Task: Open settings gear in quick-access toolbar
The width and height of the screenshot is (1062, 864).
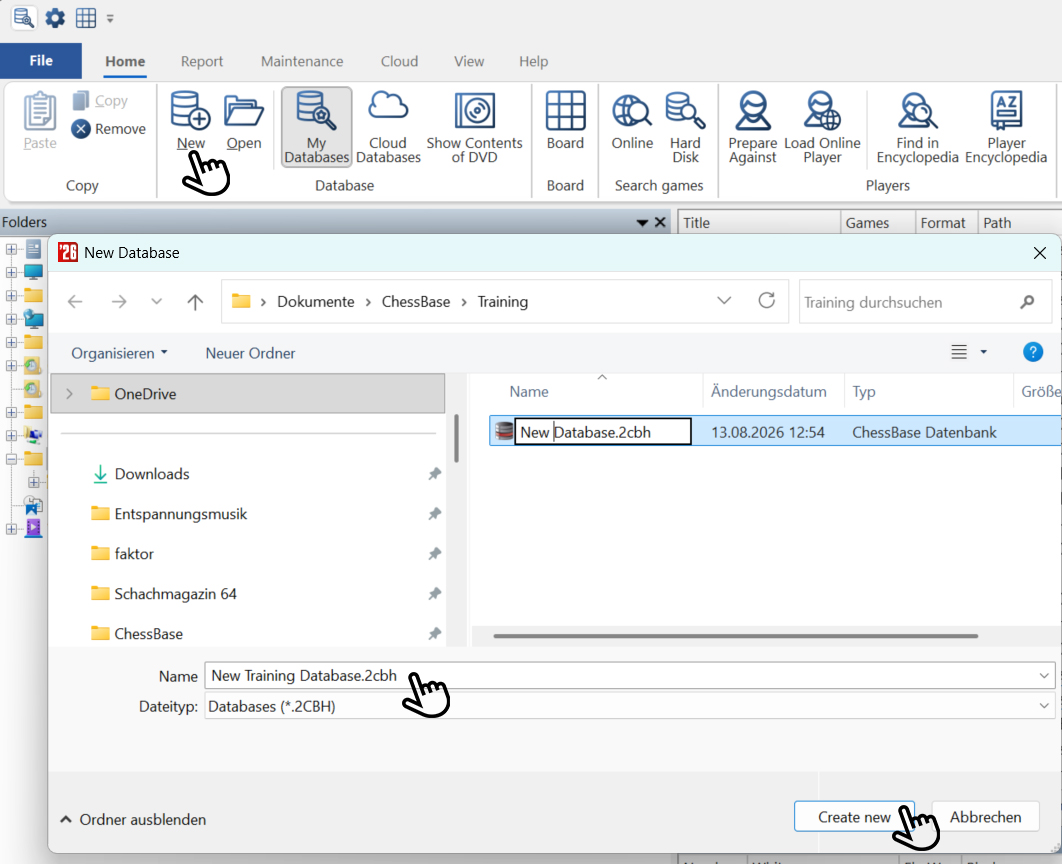Action: (55, 18)
